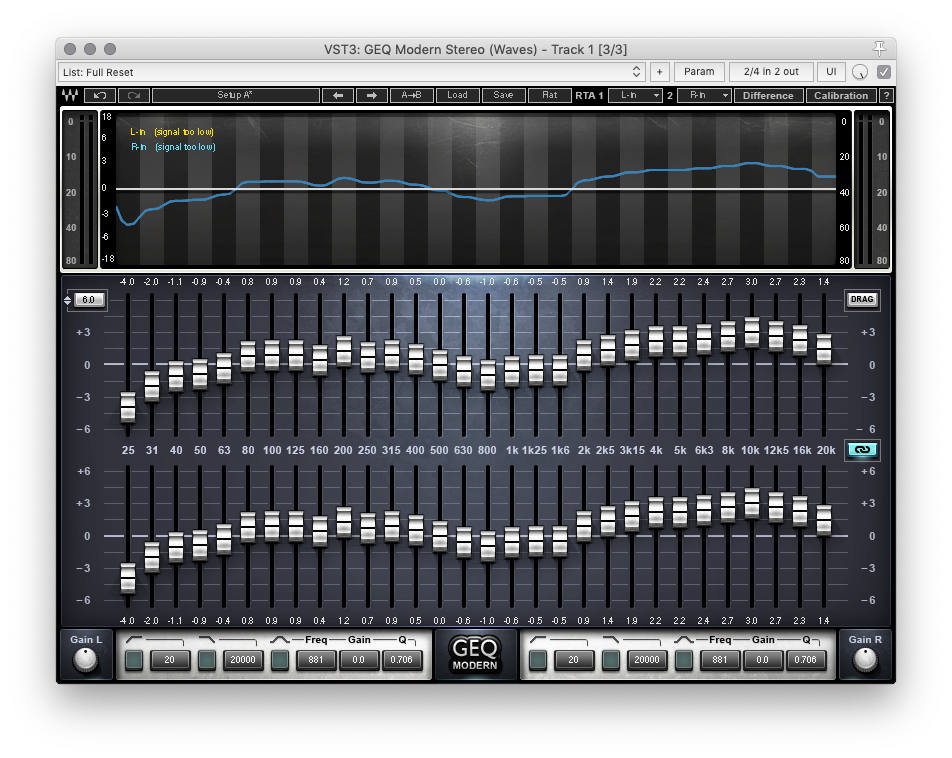Open the Calibration panel
952x758 pixels.
[843, 95]
